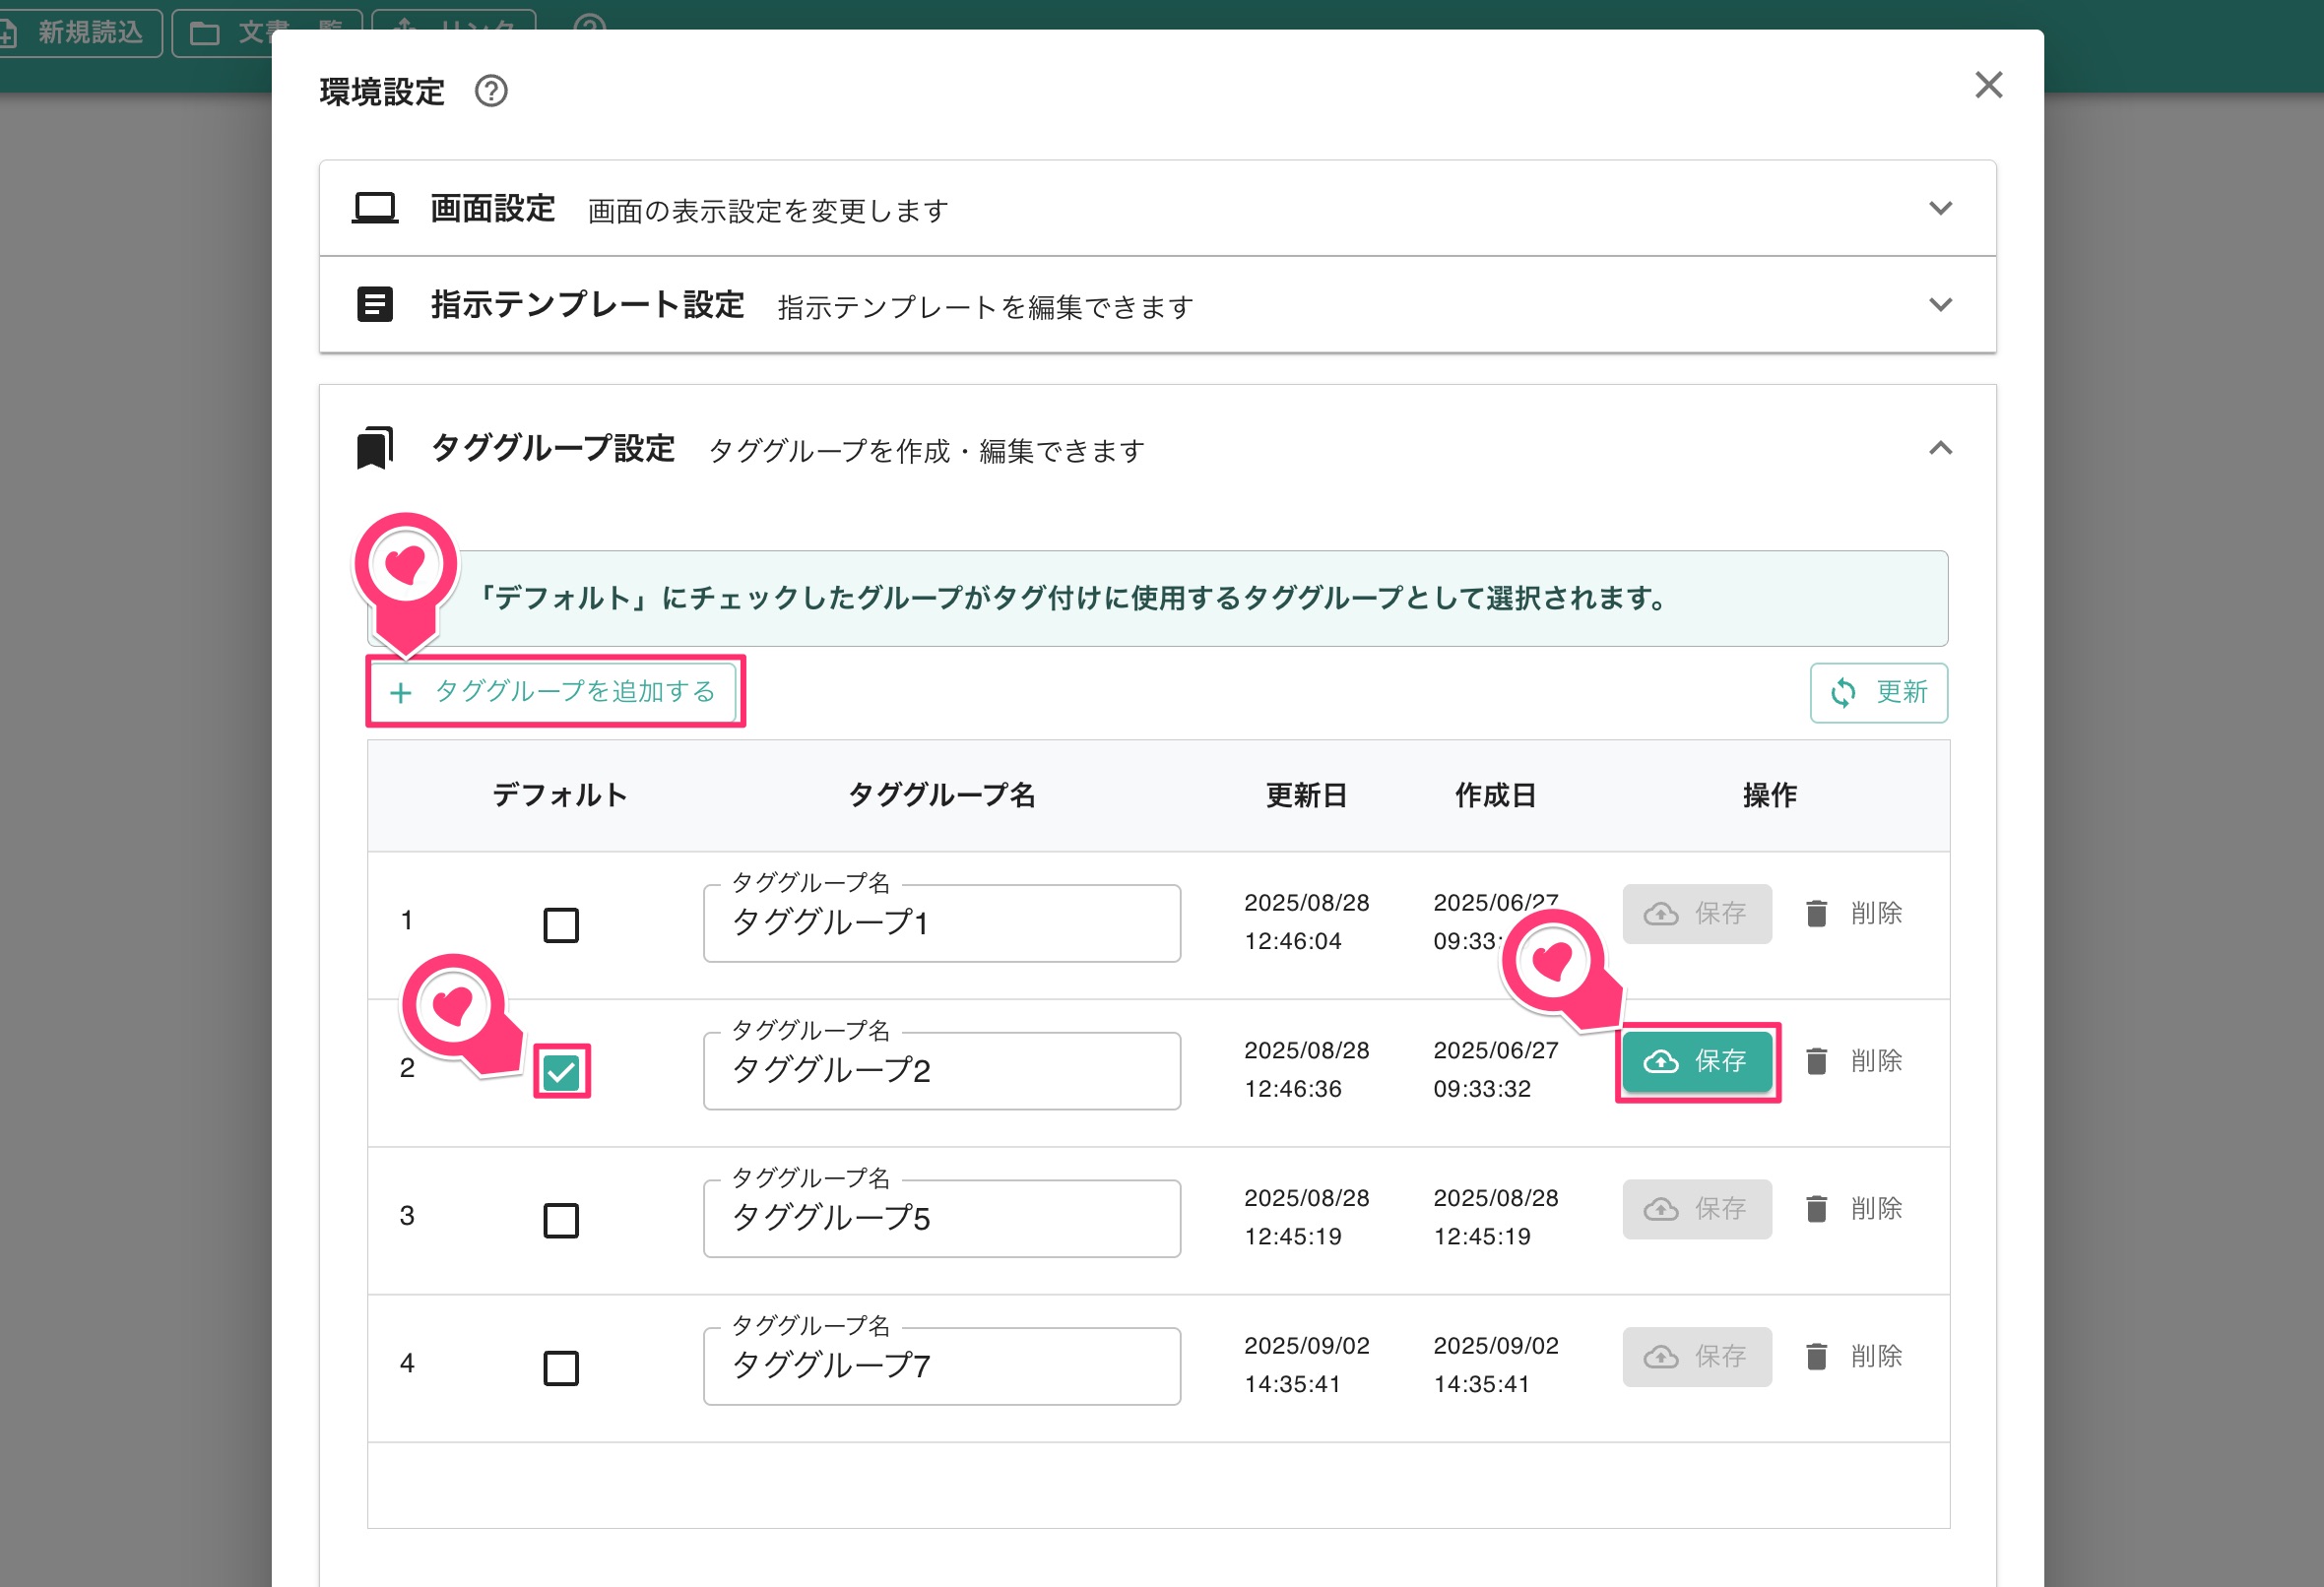Image resolution: width=2324 pixels, height=1587 pixels.
Task: Click the laptop icon of 画面設定
Action: [x=375, y=208]
